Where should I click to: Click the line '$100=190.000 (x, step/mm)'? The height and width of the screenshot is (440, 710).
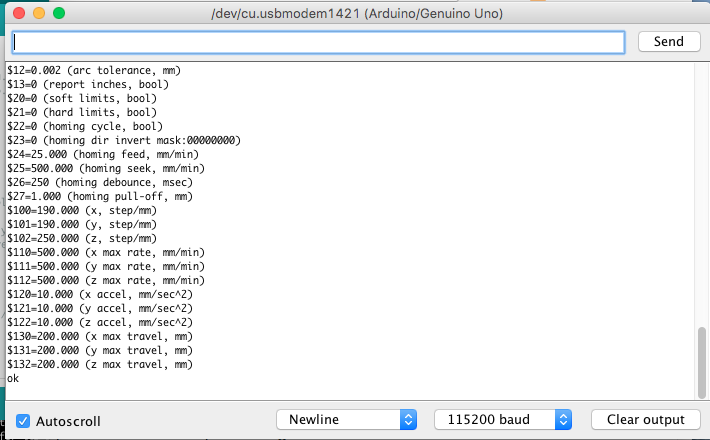pyautogui.click(x=82, y=210)
